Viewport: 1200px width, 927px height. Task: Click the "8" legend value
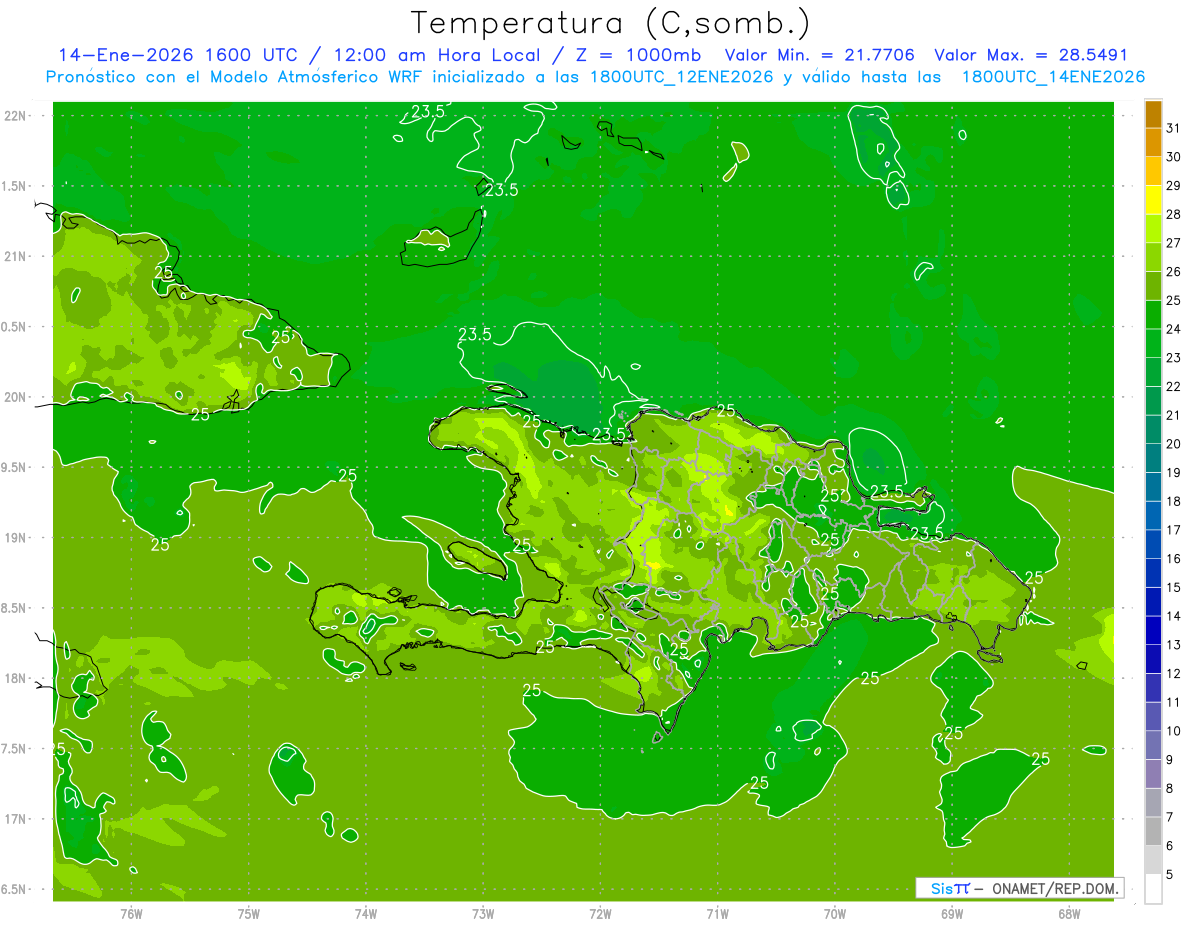coord(1170,789)
